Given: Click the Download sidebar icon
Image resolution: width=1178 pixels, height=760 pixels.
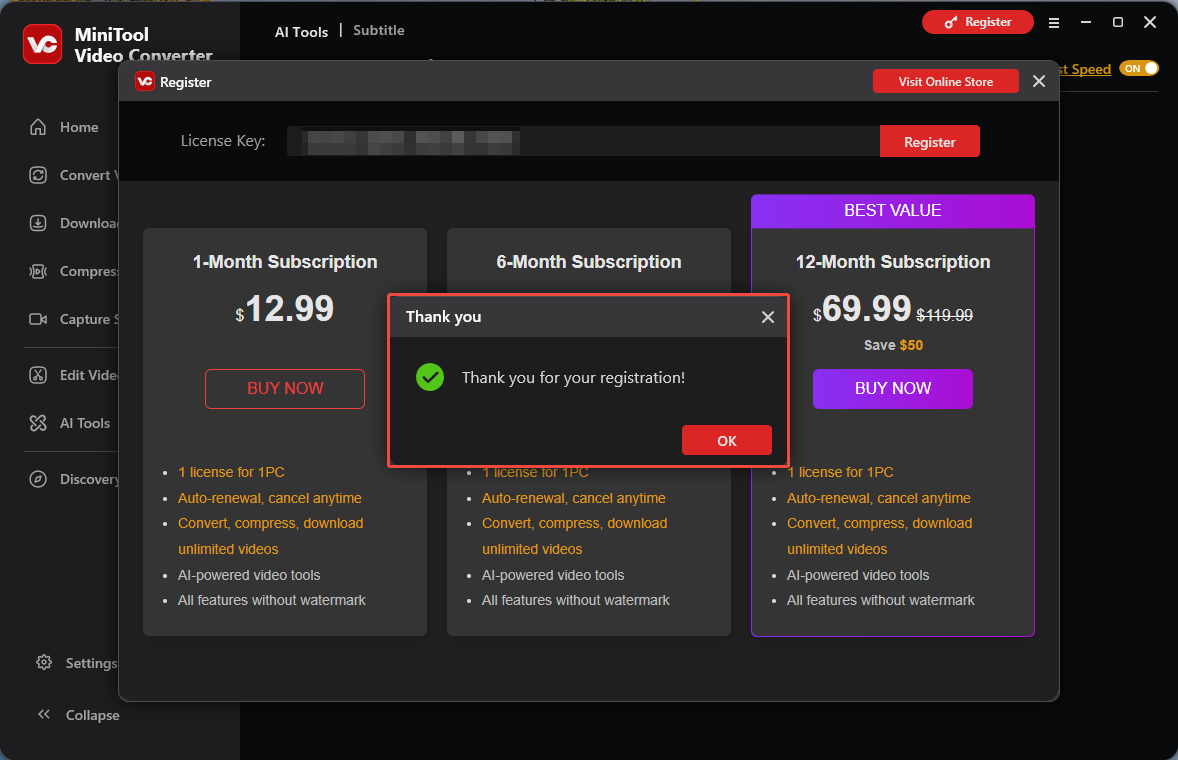Looking at the screenshot, I should click(x=38, y=223).
